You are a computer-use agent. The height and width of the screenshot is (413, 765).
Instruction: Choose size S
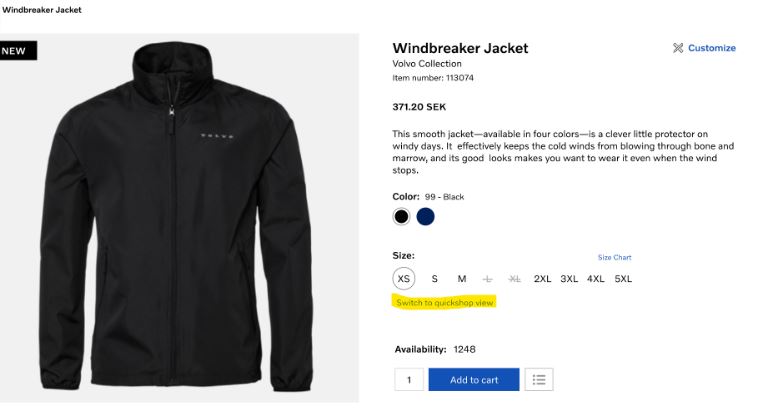[x=434, y=279]
